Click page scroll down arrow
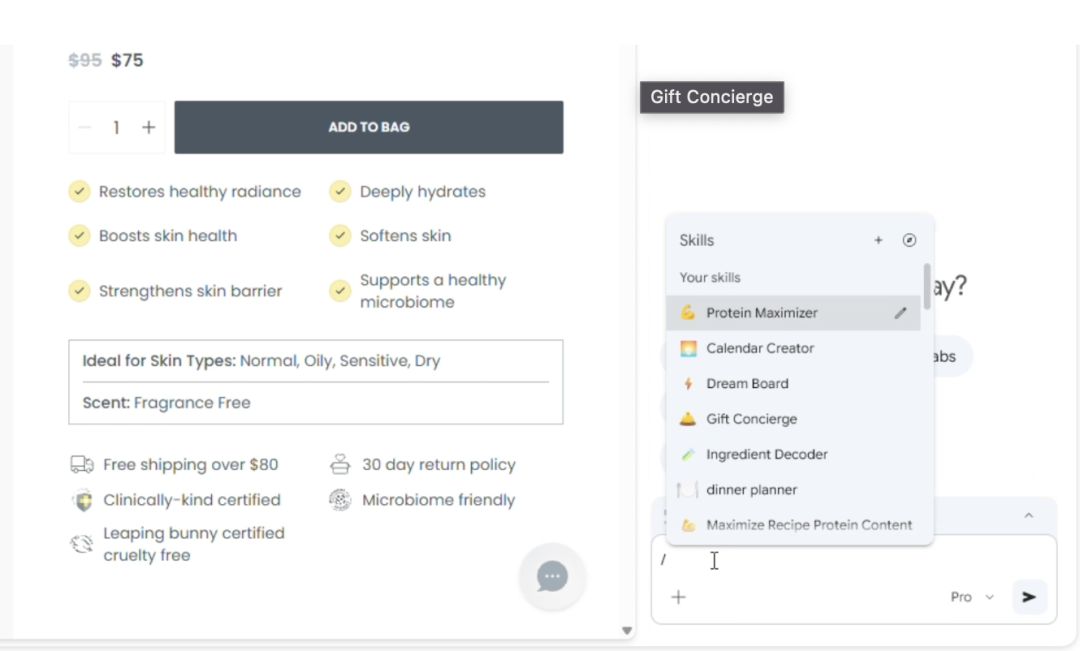The image size is (1080, 651). [627, 631]
